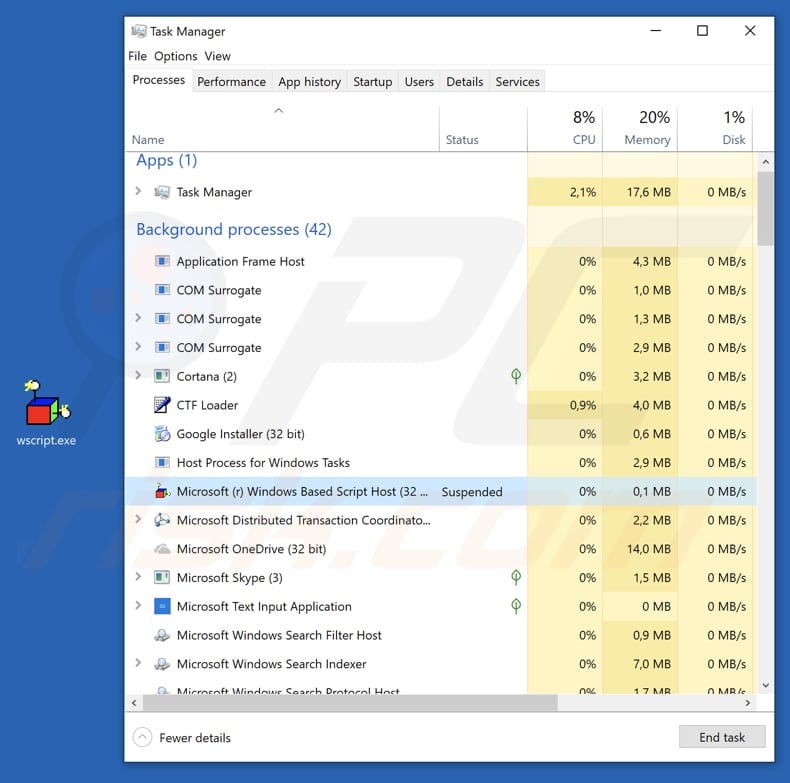Click the Suspended status text

(472, 492)
